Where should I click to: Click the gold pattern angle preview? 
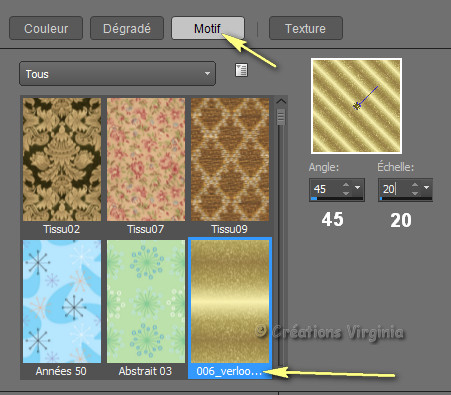(356, 106)
